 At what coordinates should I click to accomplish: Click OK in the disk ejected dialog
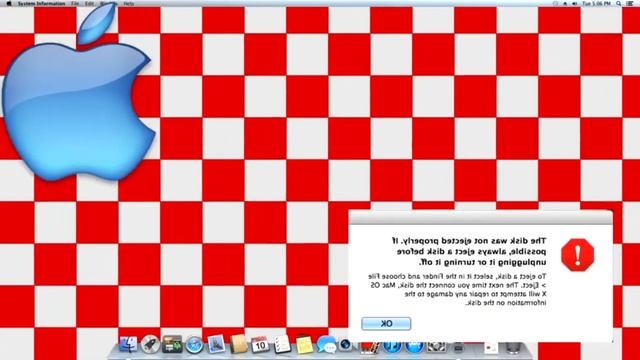[386, 324]
